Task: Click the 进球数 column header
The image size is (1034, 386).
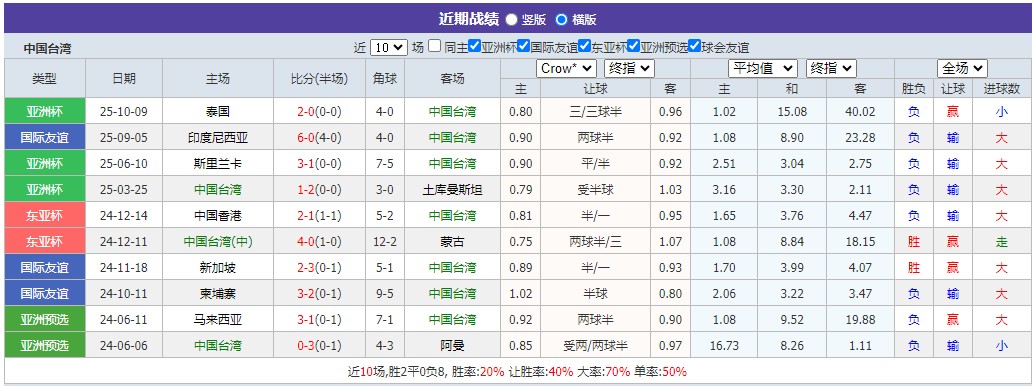Action: (1002, 88)
